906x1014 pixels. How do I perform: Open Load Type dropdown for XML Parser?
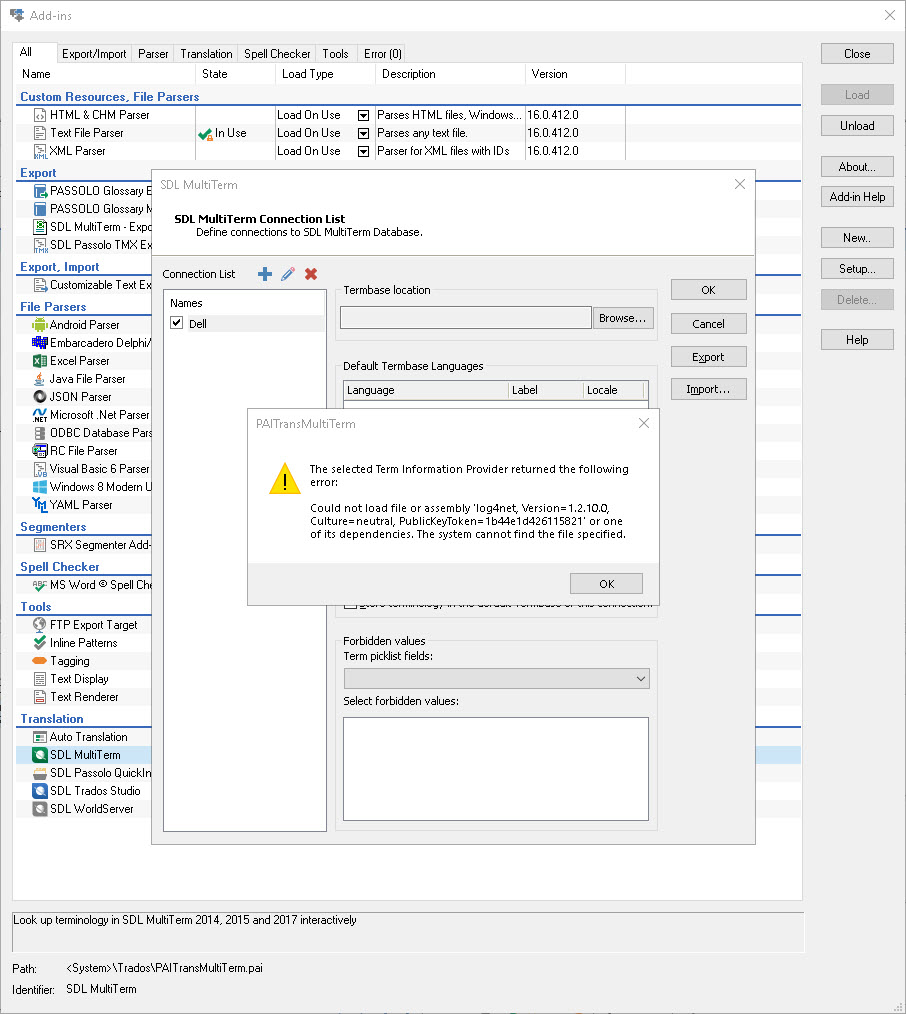364,151
